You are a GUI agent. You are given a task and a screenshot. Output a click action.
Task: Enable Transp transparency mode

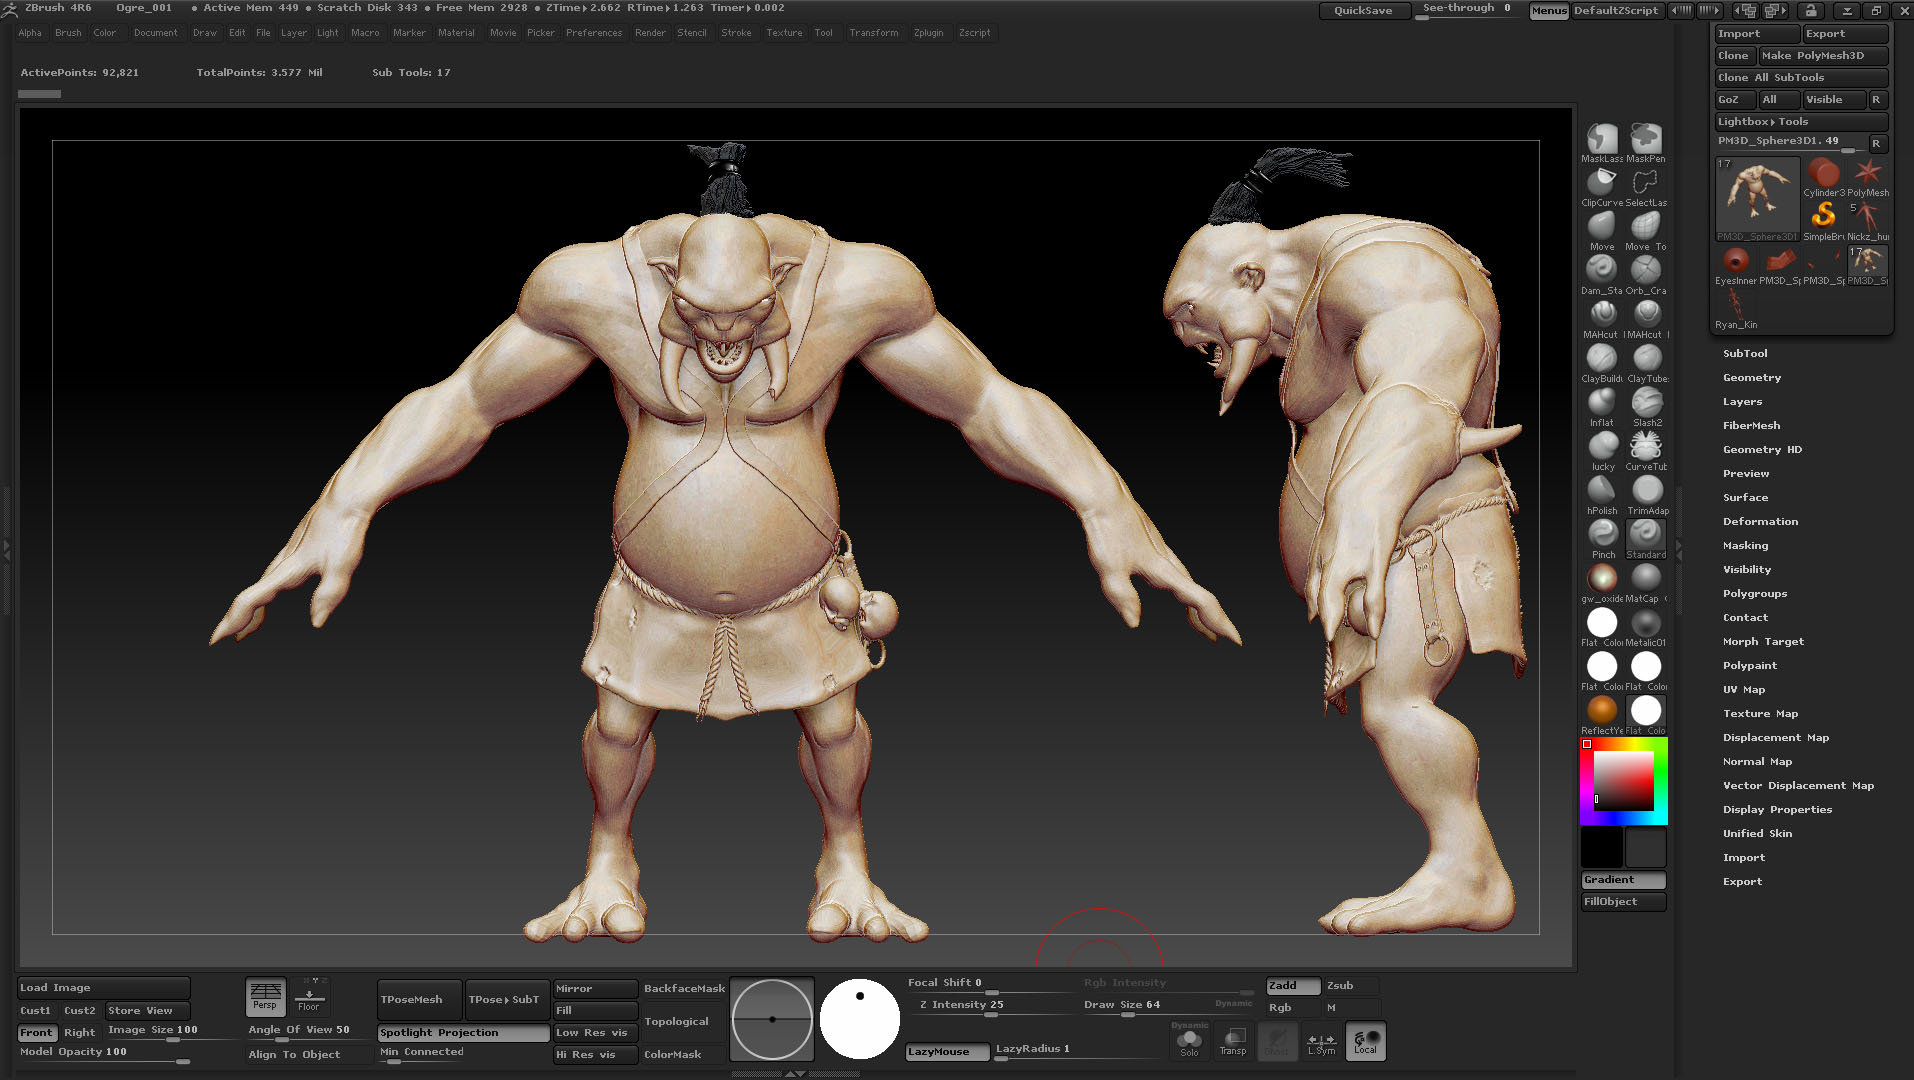tap(1233, 1040)
